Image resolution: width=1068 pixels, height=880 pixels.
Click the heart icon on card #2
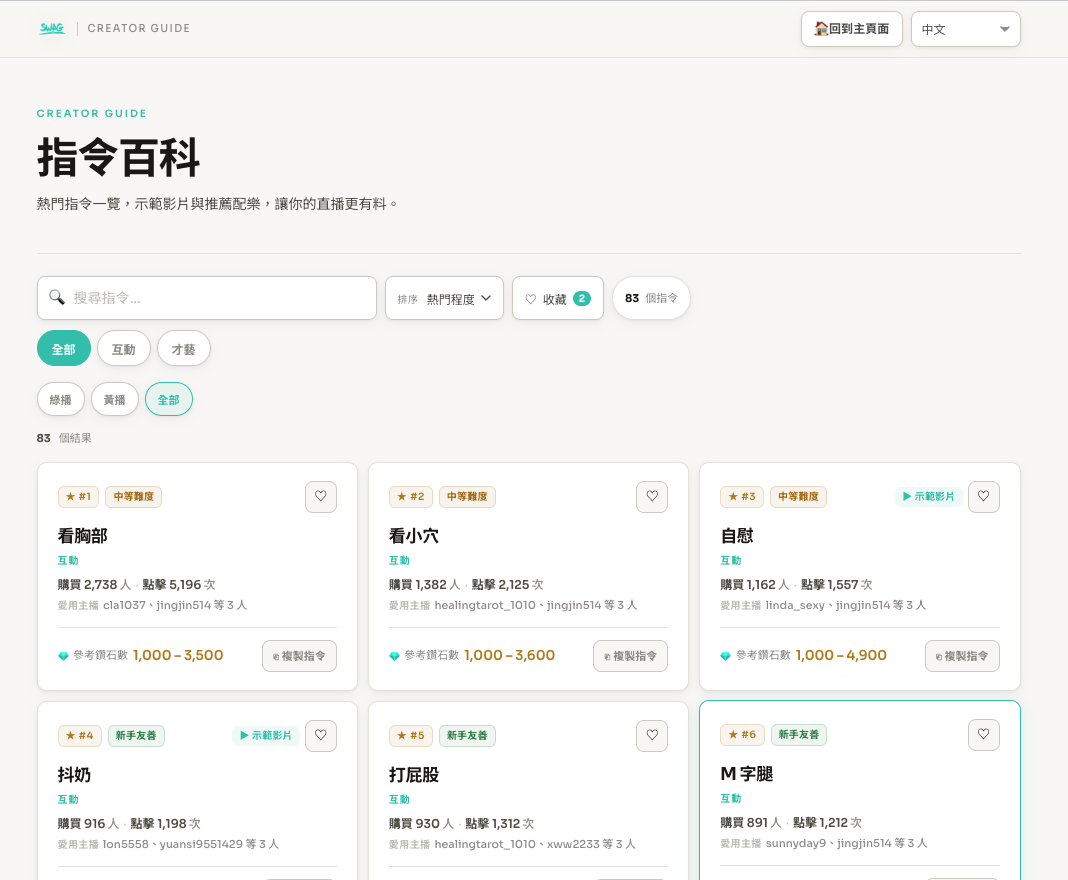[652, 497]
